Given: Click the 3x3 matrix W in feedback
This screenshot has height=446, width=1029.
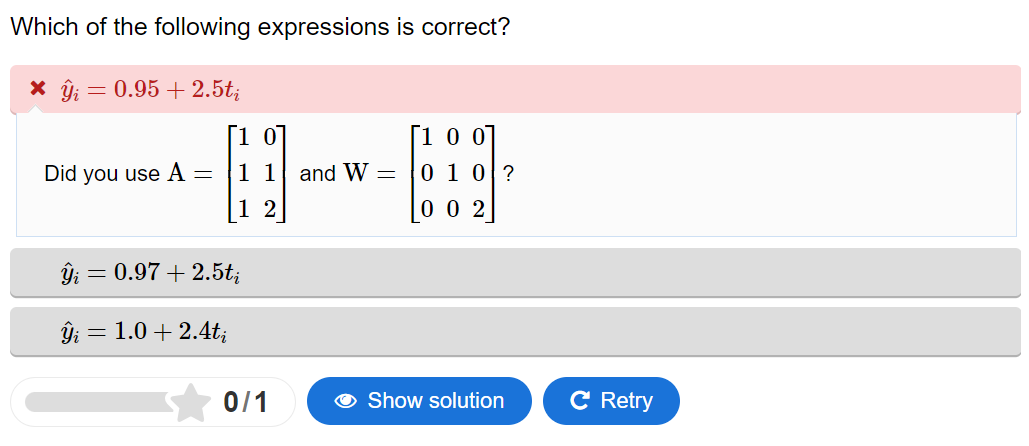Looking at the screenshot, I should pos(455,173).
